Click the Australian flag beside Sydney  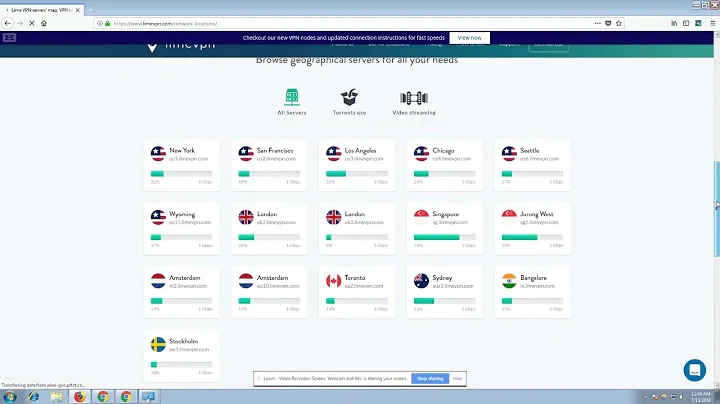coord(421,281)
